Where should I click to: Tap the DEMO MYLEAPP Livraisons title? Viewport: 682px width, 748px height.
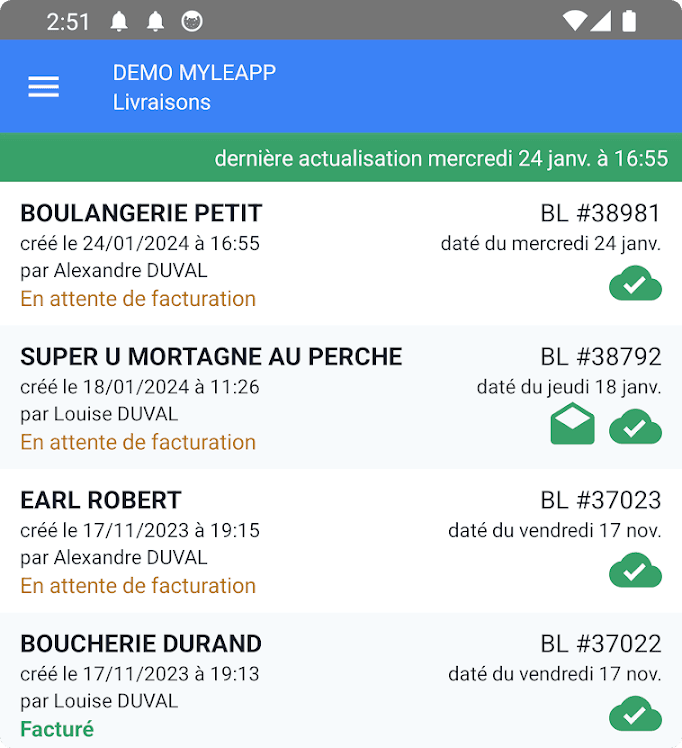[194, 87]
